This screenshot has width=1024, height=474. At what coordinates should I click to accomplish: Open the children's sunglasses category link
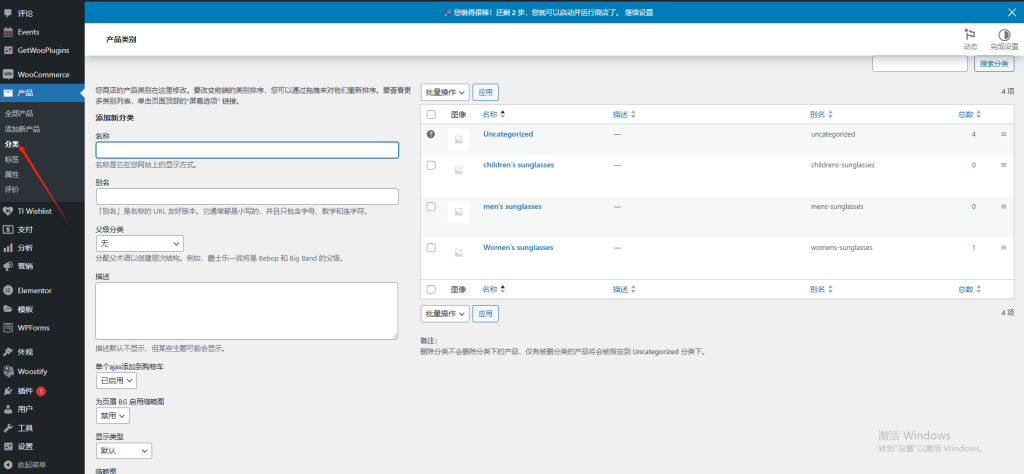tap(519, 165)
